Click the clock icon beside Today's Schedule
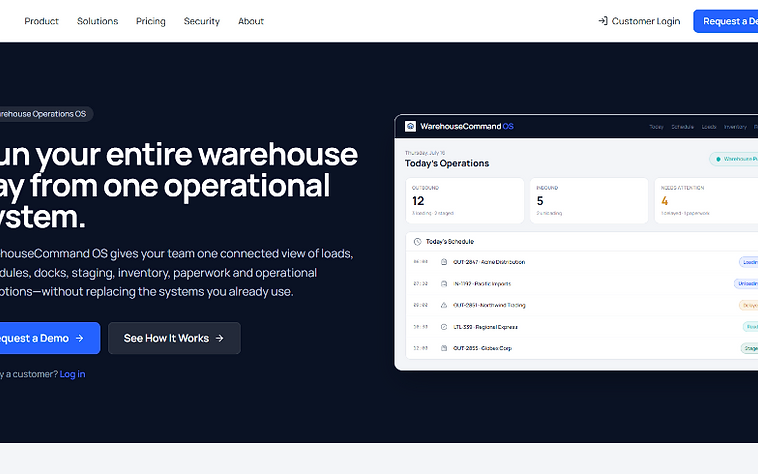Screen dimensions: 758x474 point(418,242)
